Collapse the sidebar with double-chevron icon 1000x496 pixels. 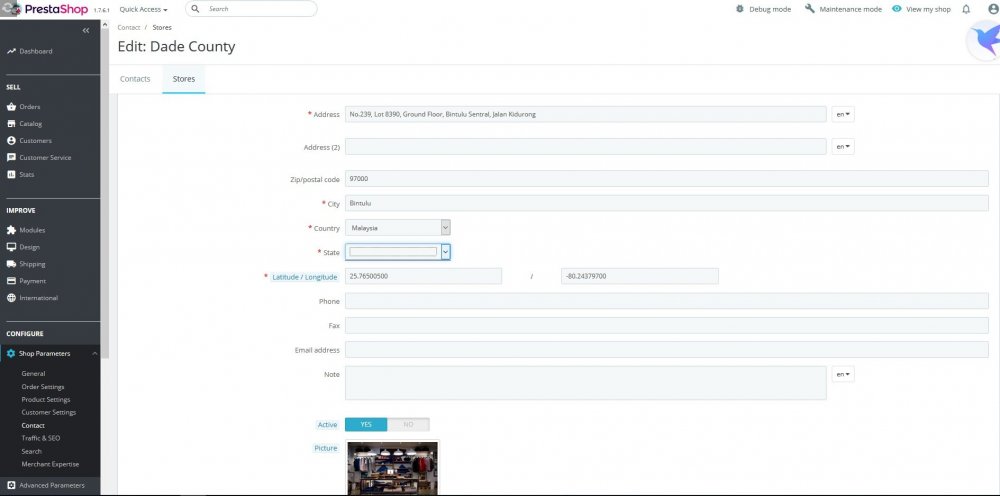[x=86, y=31]
